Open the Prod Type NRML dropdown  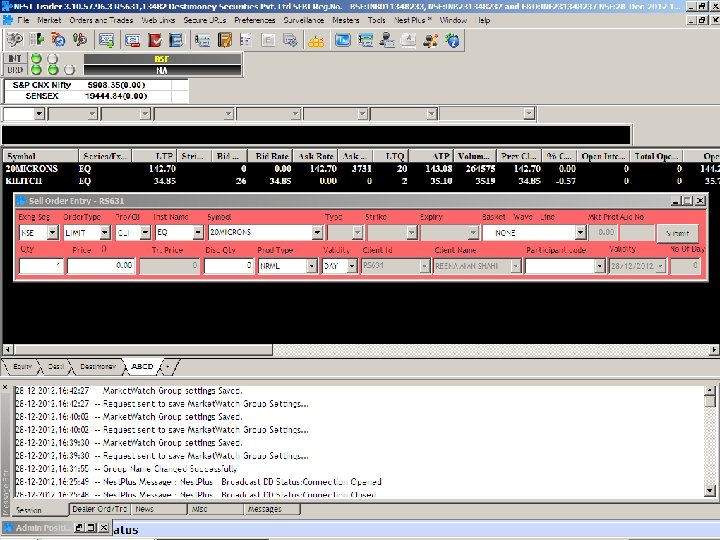312,266
